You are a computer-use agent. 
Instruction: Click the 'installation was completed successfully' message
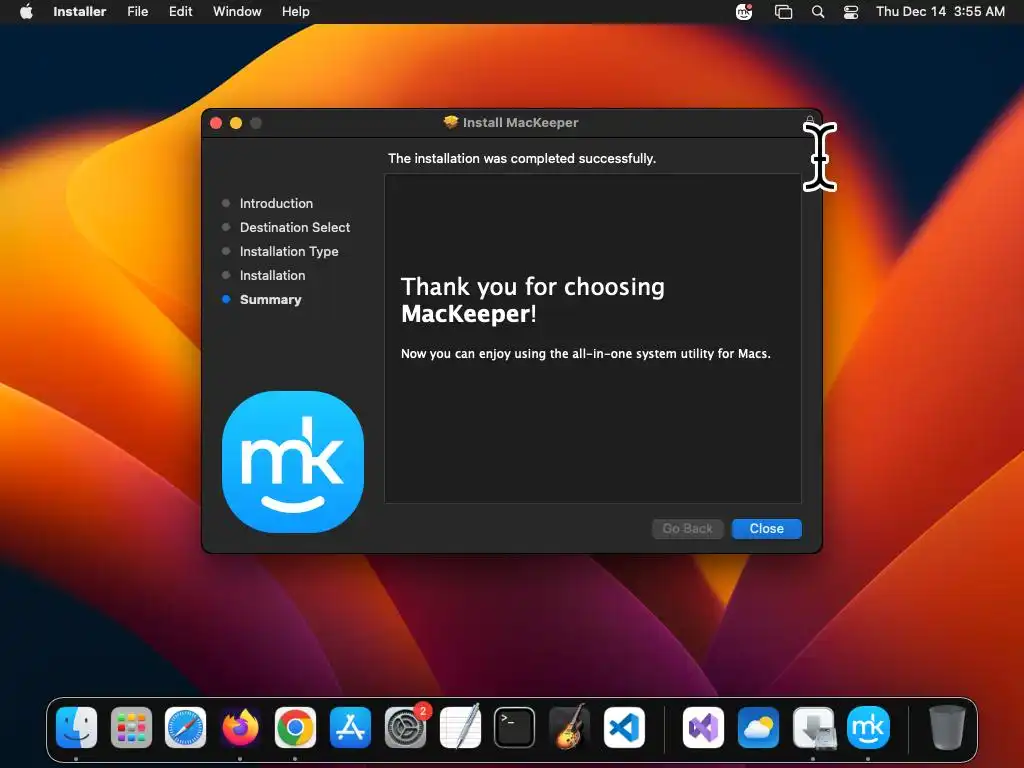click(522, 159)
